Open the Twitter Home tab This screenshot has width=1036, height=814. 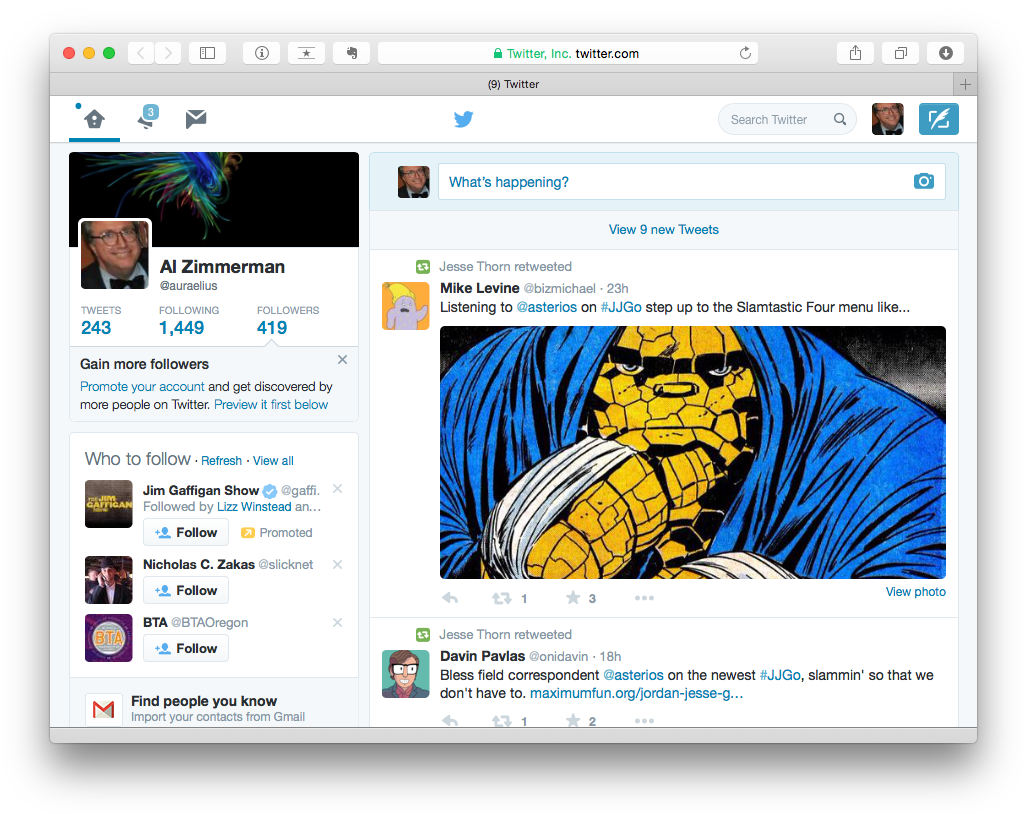pos(94,120)
